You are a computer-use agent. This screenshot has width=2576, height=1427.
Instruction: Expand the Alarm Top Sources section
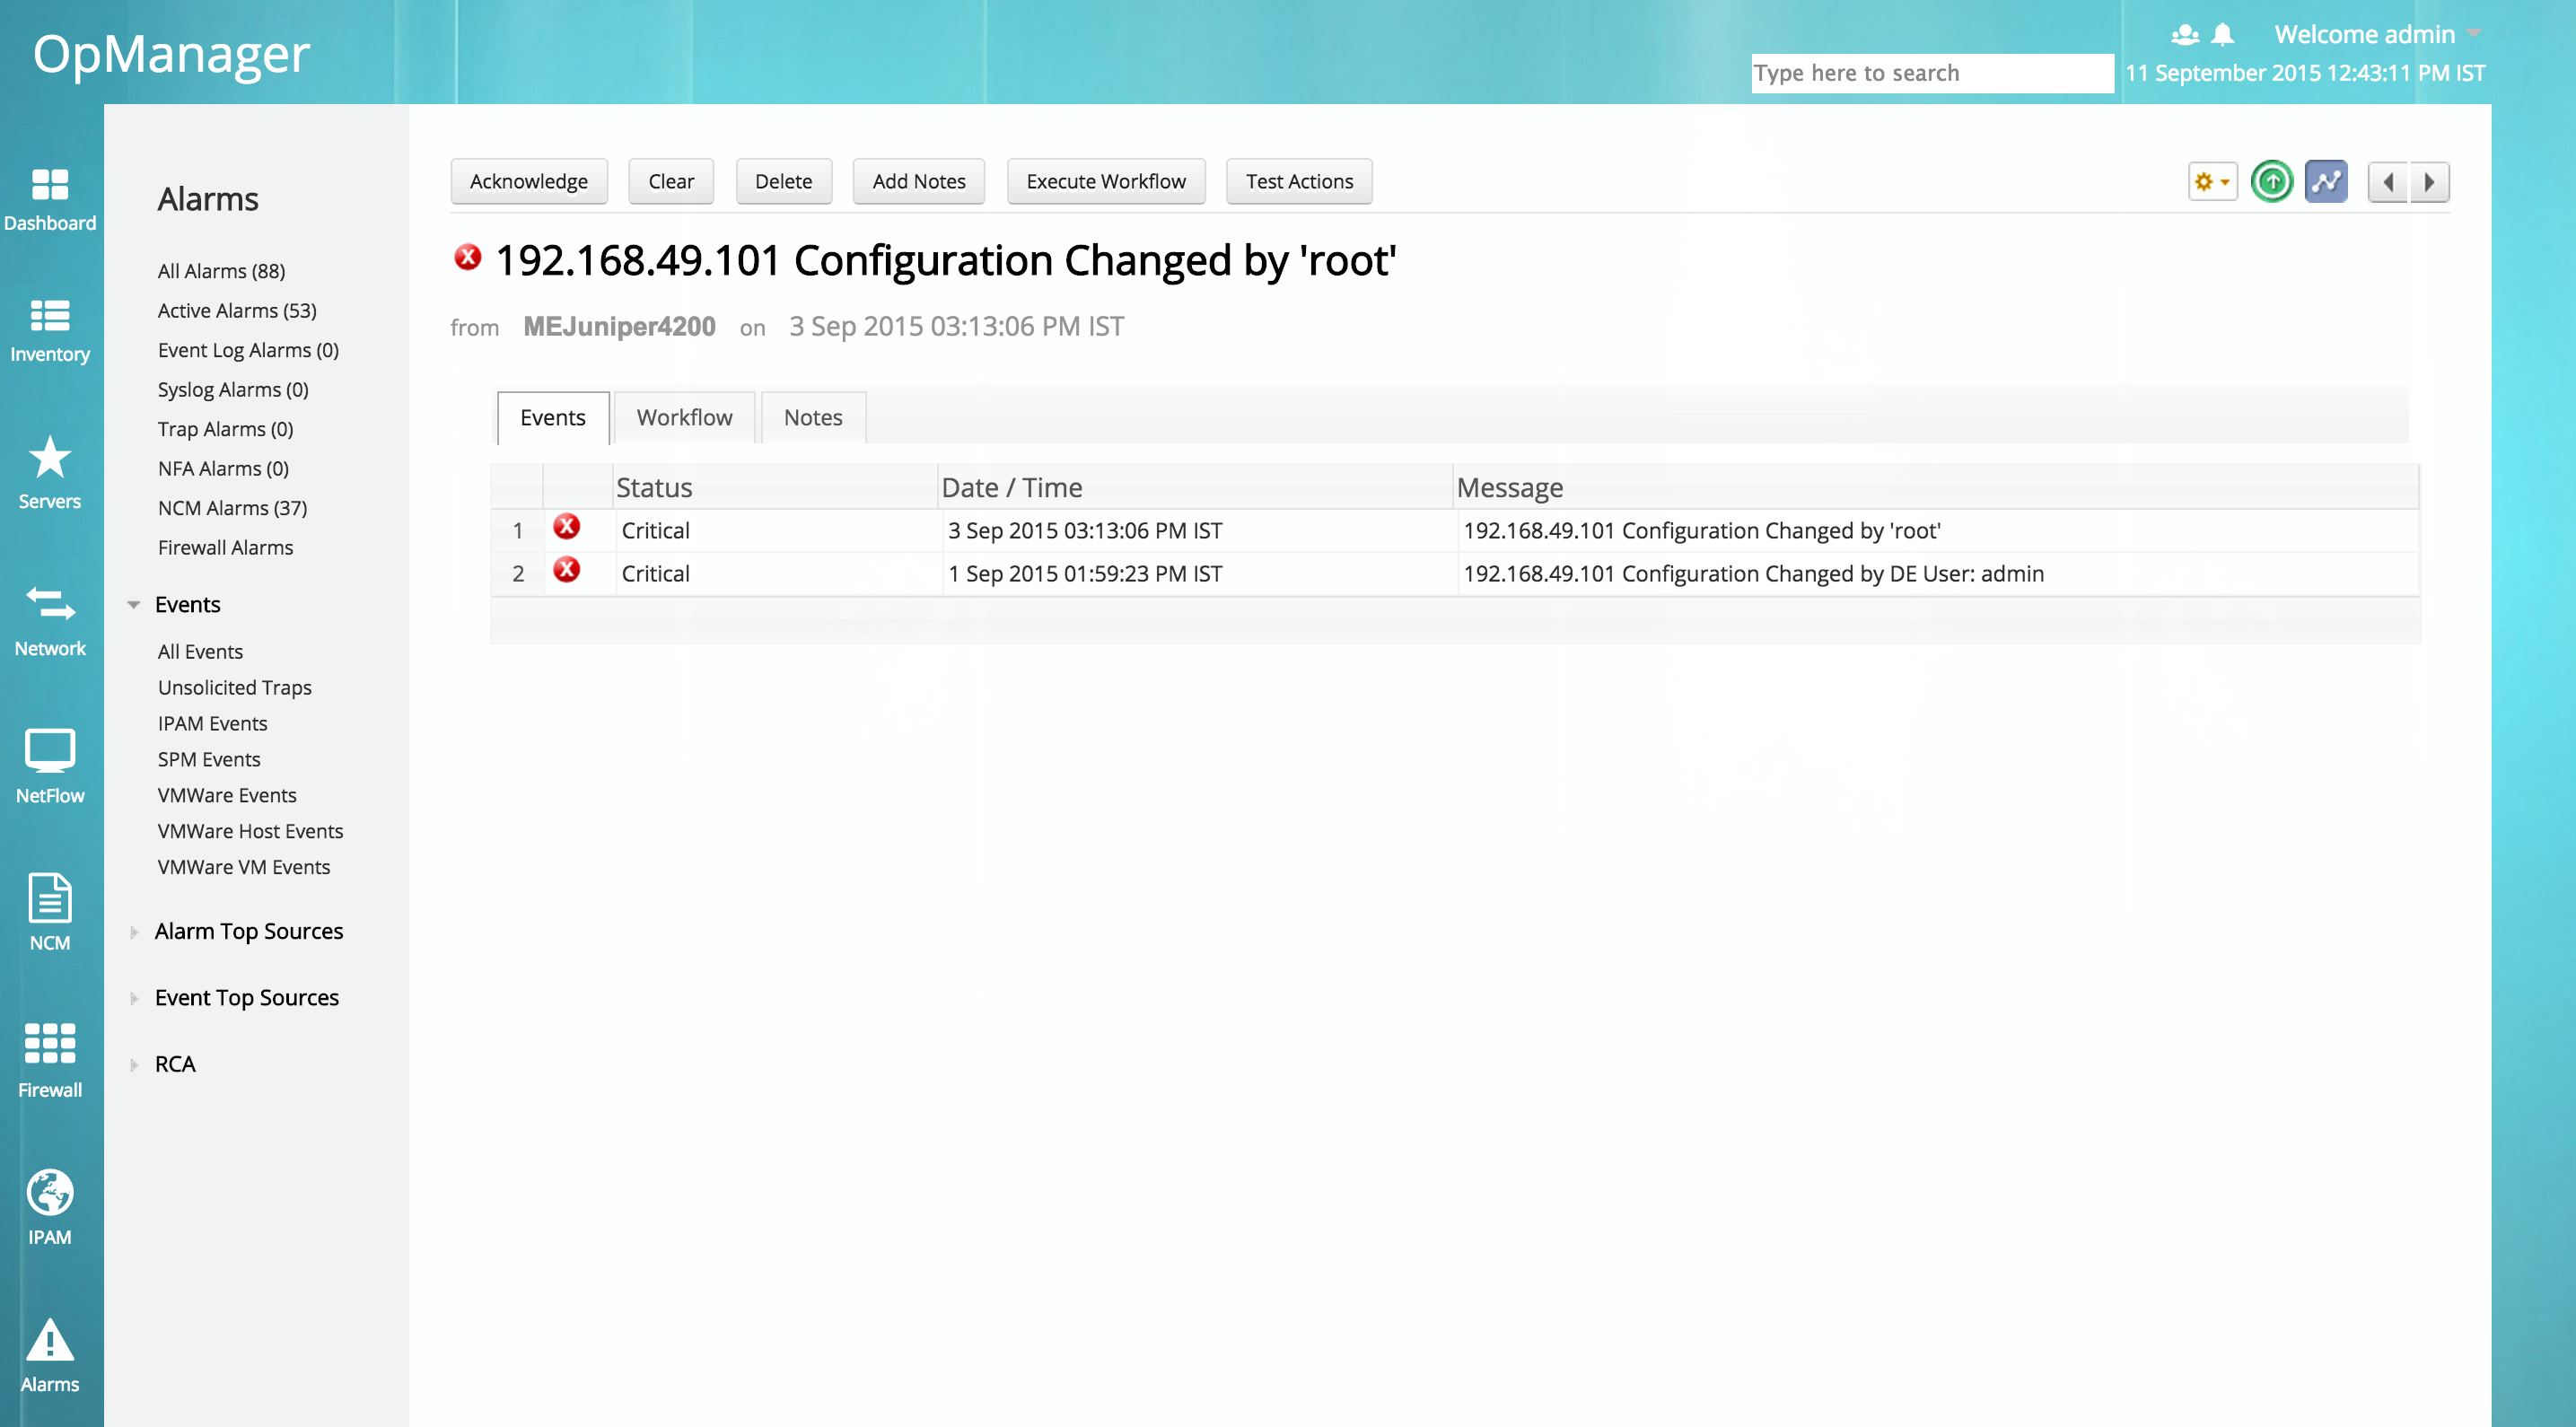[248, 931]
